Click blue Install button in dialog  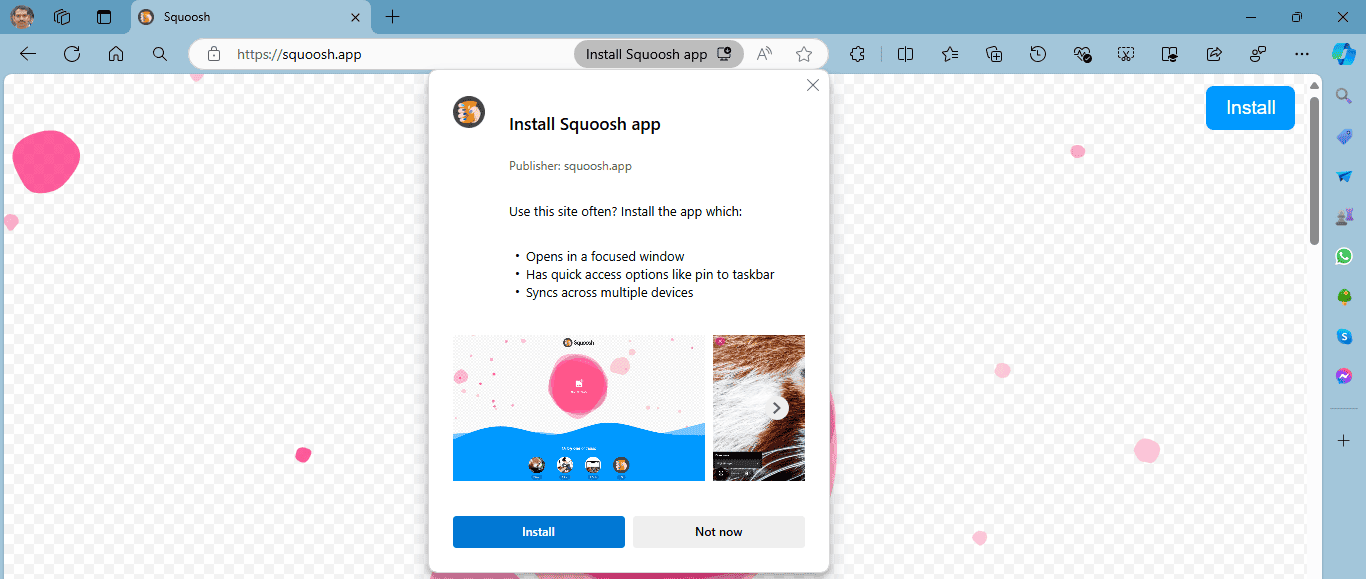[539, 532]
